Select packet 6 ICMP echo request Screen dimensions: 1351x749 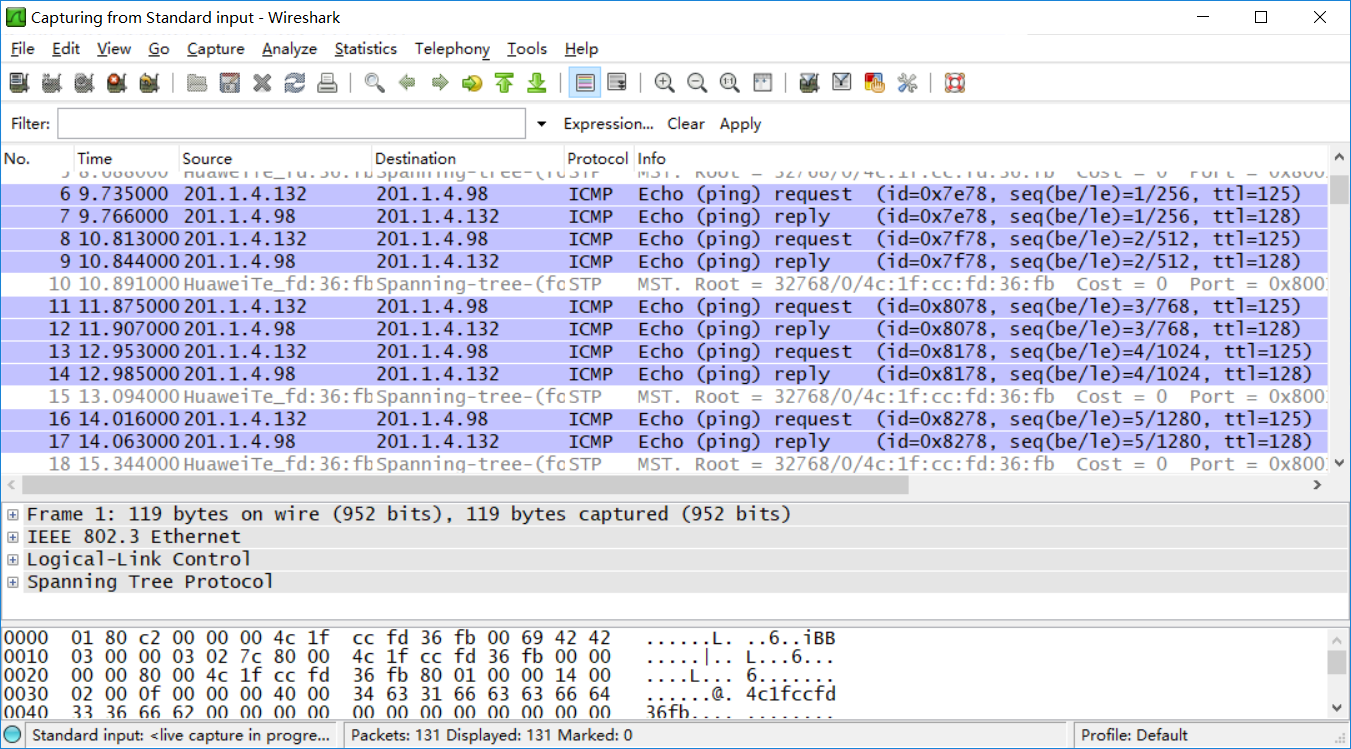[x=665, y=194]
